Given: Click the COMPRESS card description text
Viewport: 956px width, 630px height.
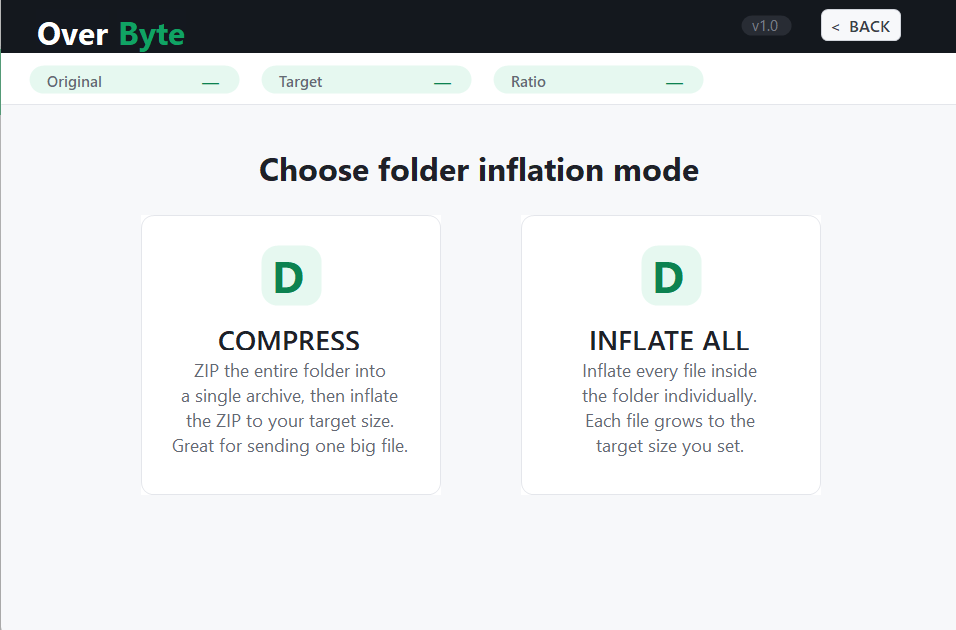Looking at the screenshot, I should click(x=290, y=408).
